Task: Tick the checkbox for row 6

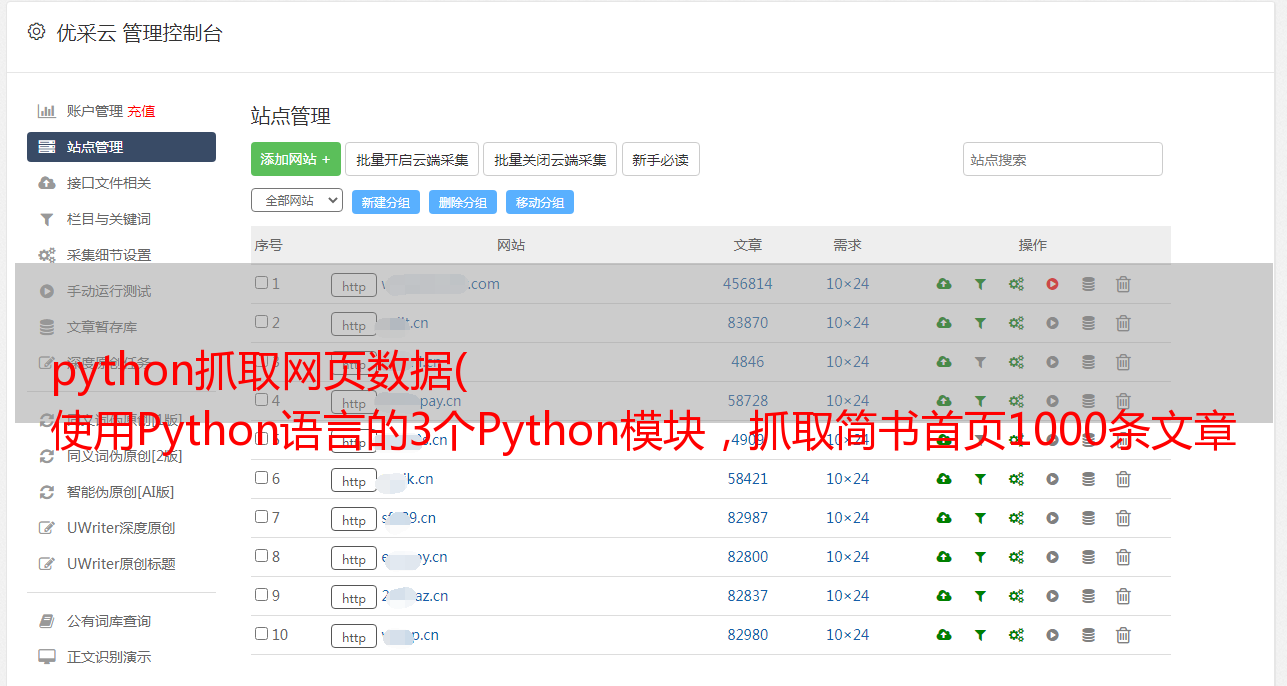Action: click(x=261, y=478)
